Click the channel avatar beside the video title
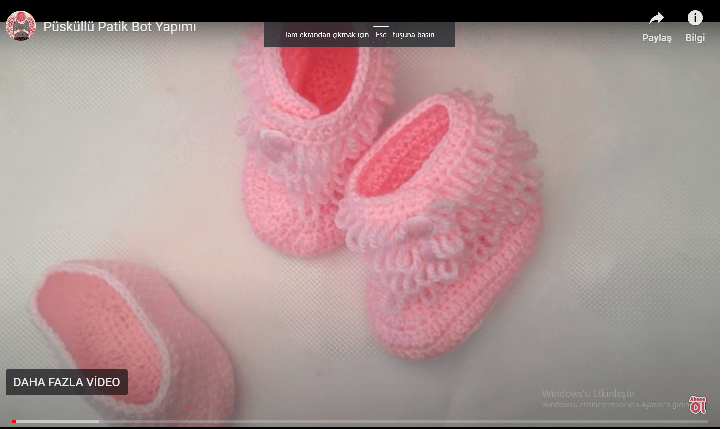Viewport: 721px width, 429px height. 21,26
